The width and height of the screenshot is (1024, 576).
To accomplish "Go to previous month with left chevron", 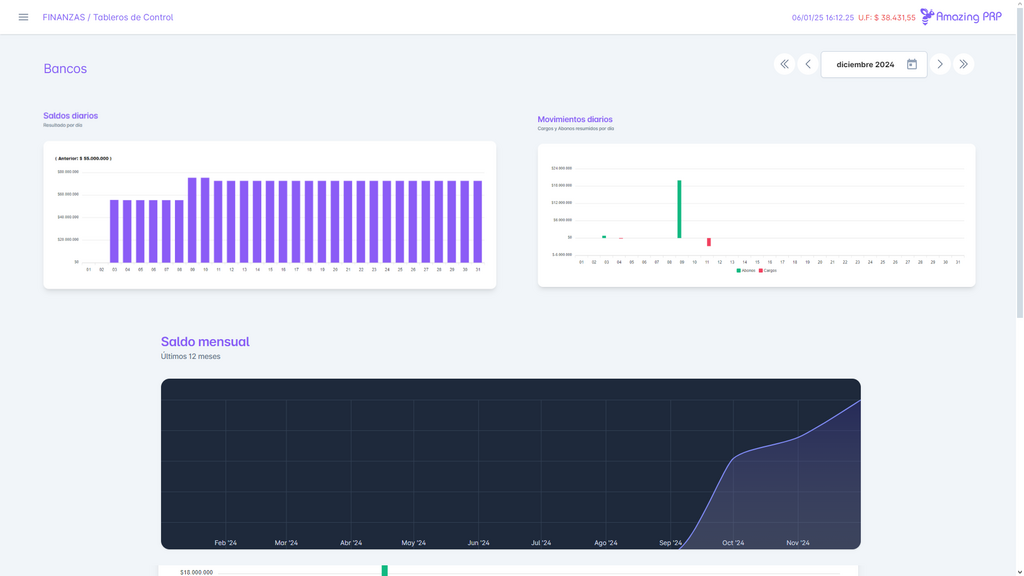I will pyautogui.click(x=808, y=64).
